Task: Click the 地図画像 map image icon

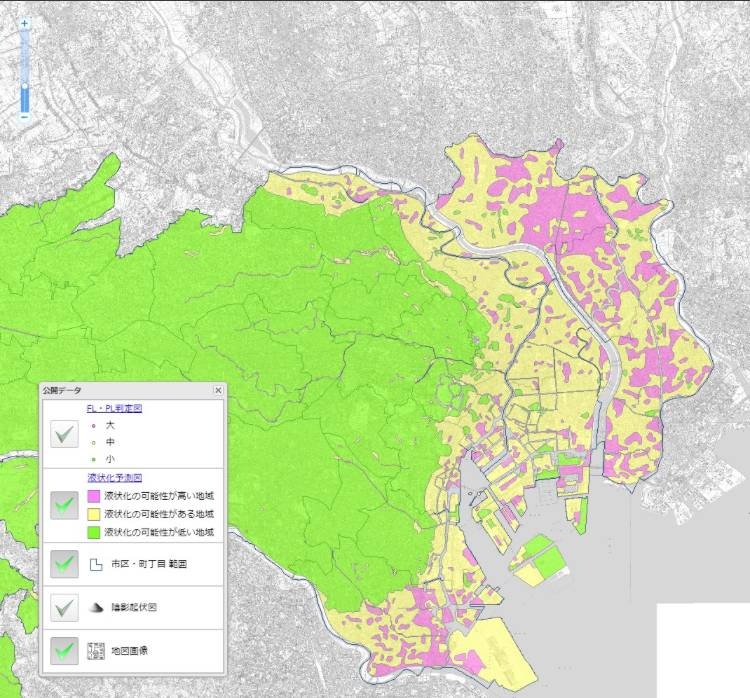Action: point(96,650)
